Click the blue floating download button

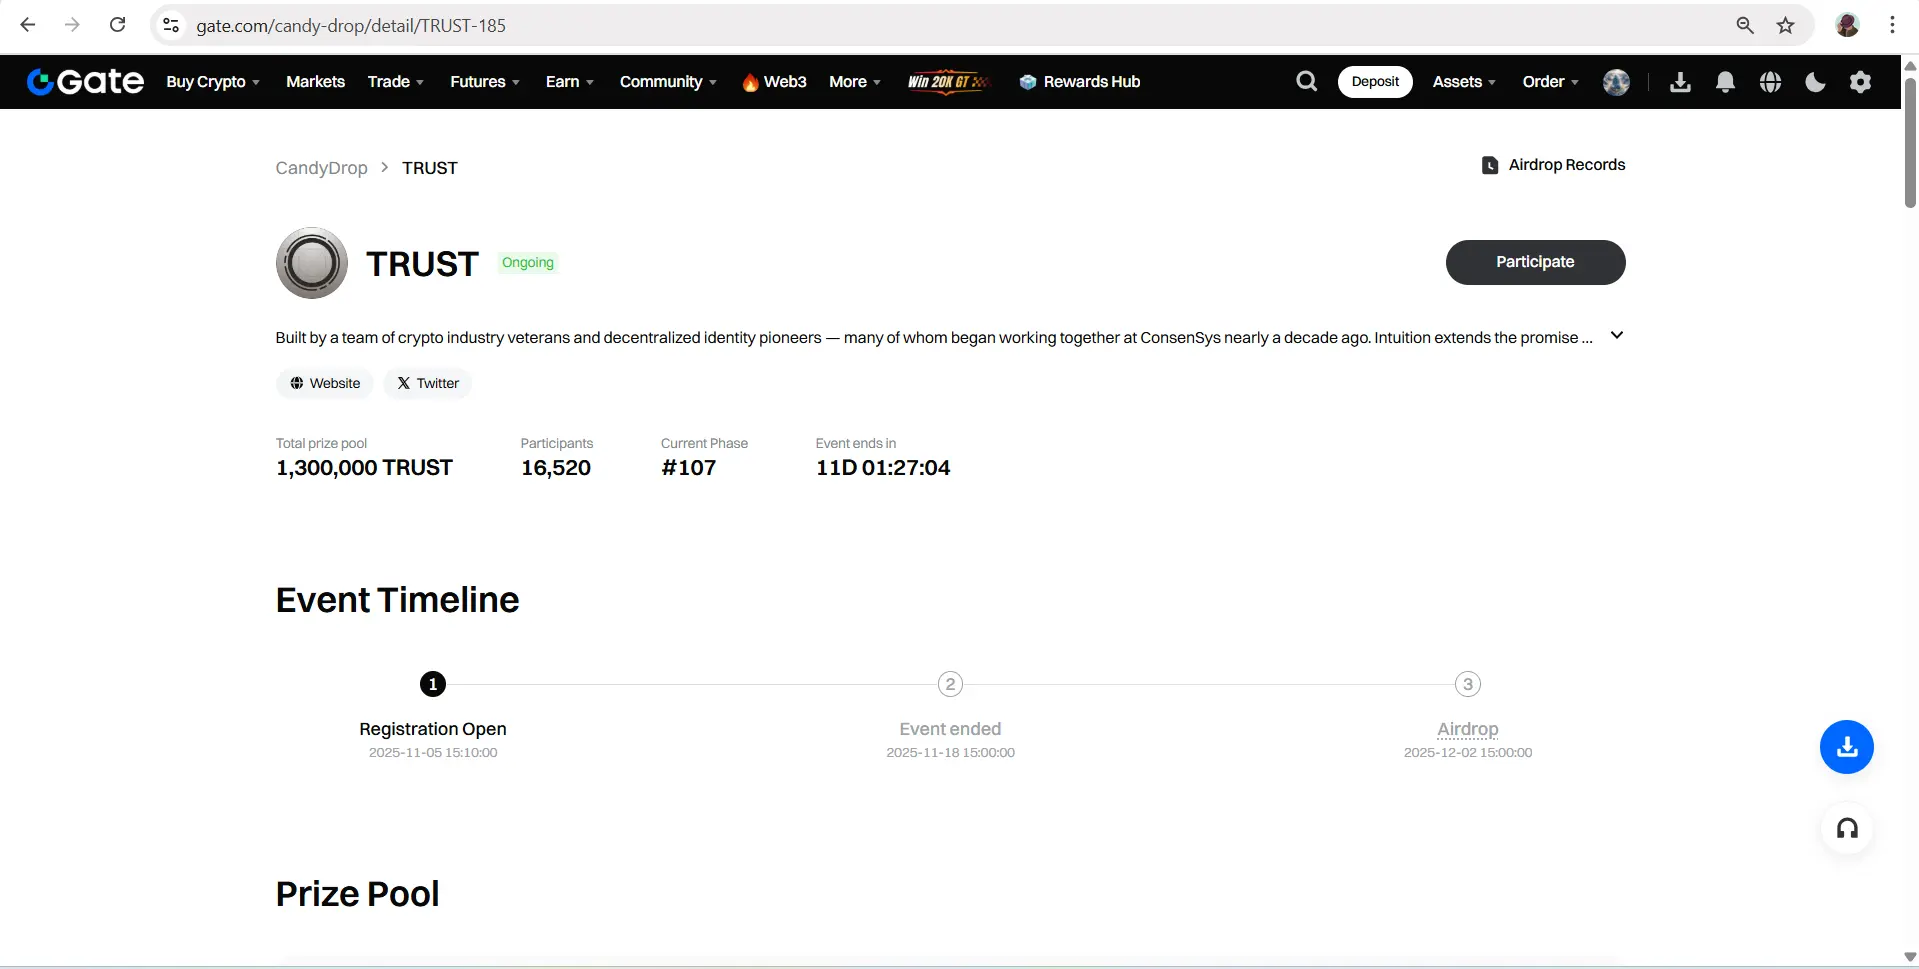1846,747
